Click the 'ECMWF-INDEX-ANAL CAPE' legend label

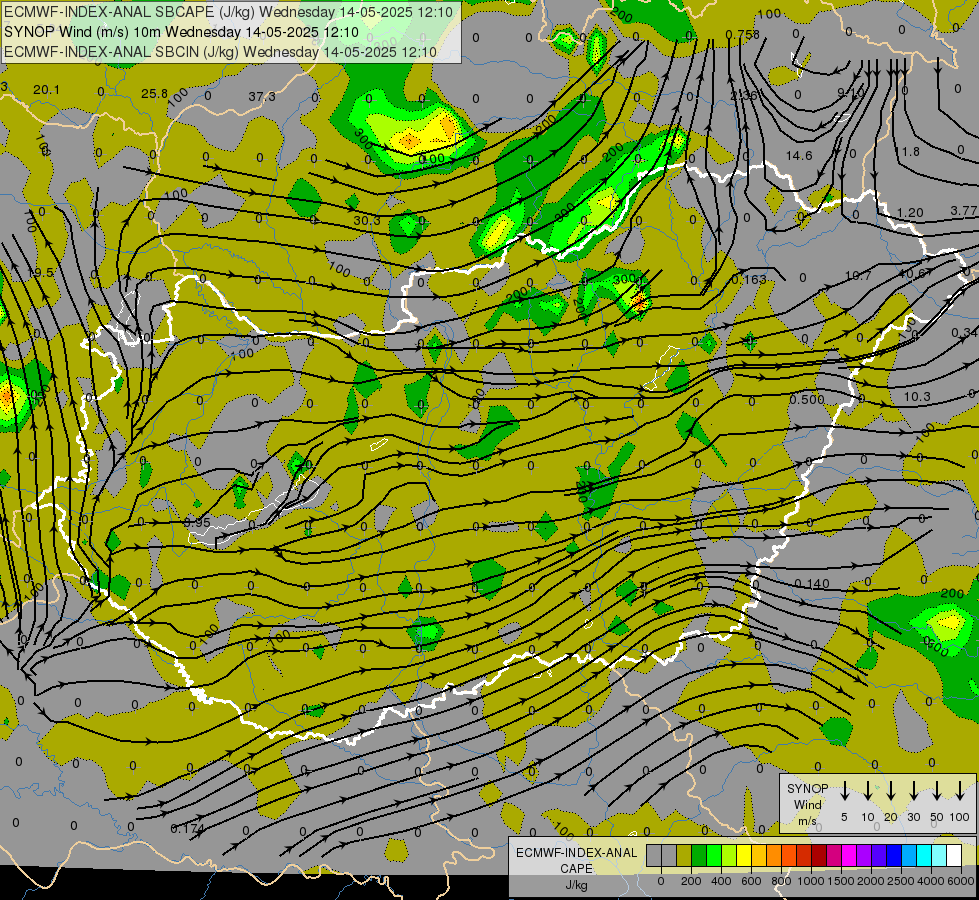pos(577,861)
